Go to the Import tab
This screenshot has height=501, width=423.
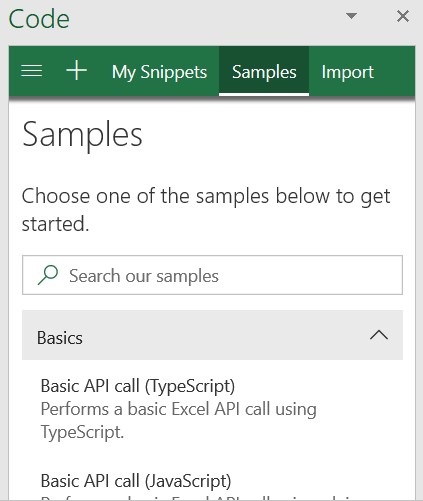click(347, 72)
